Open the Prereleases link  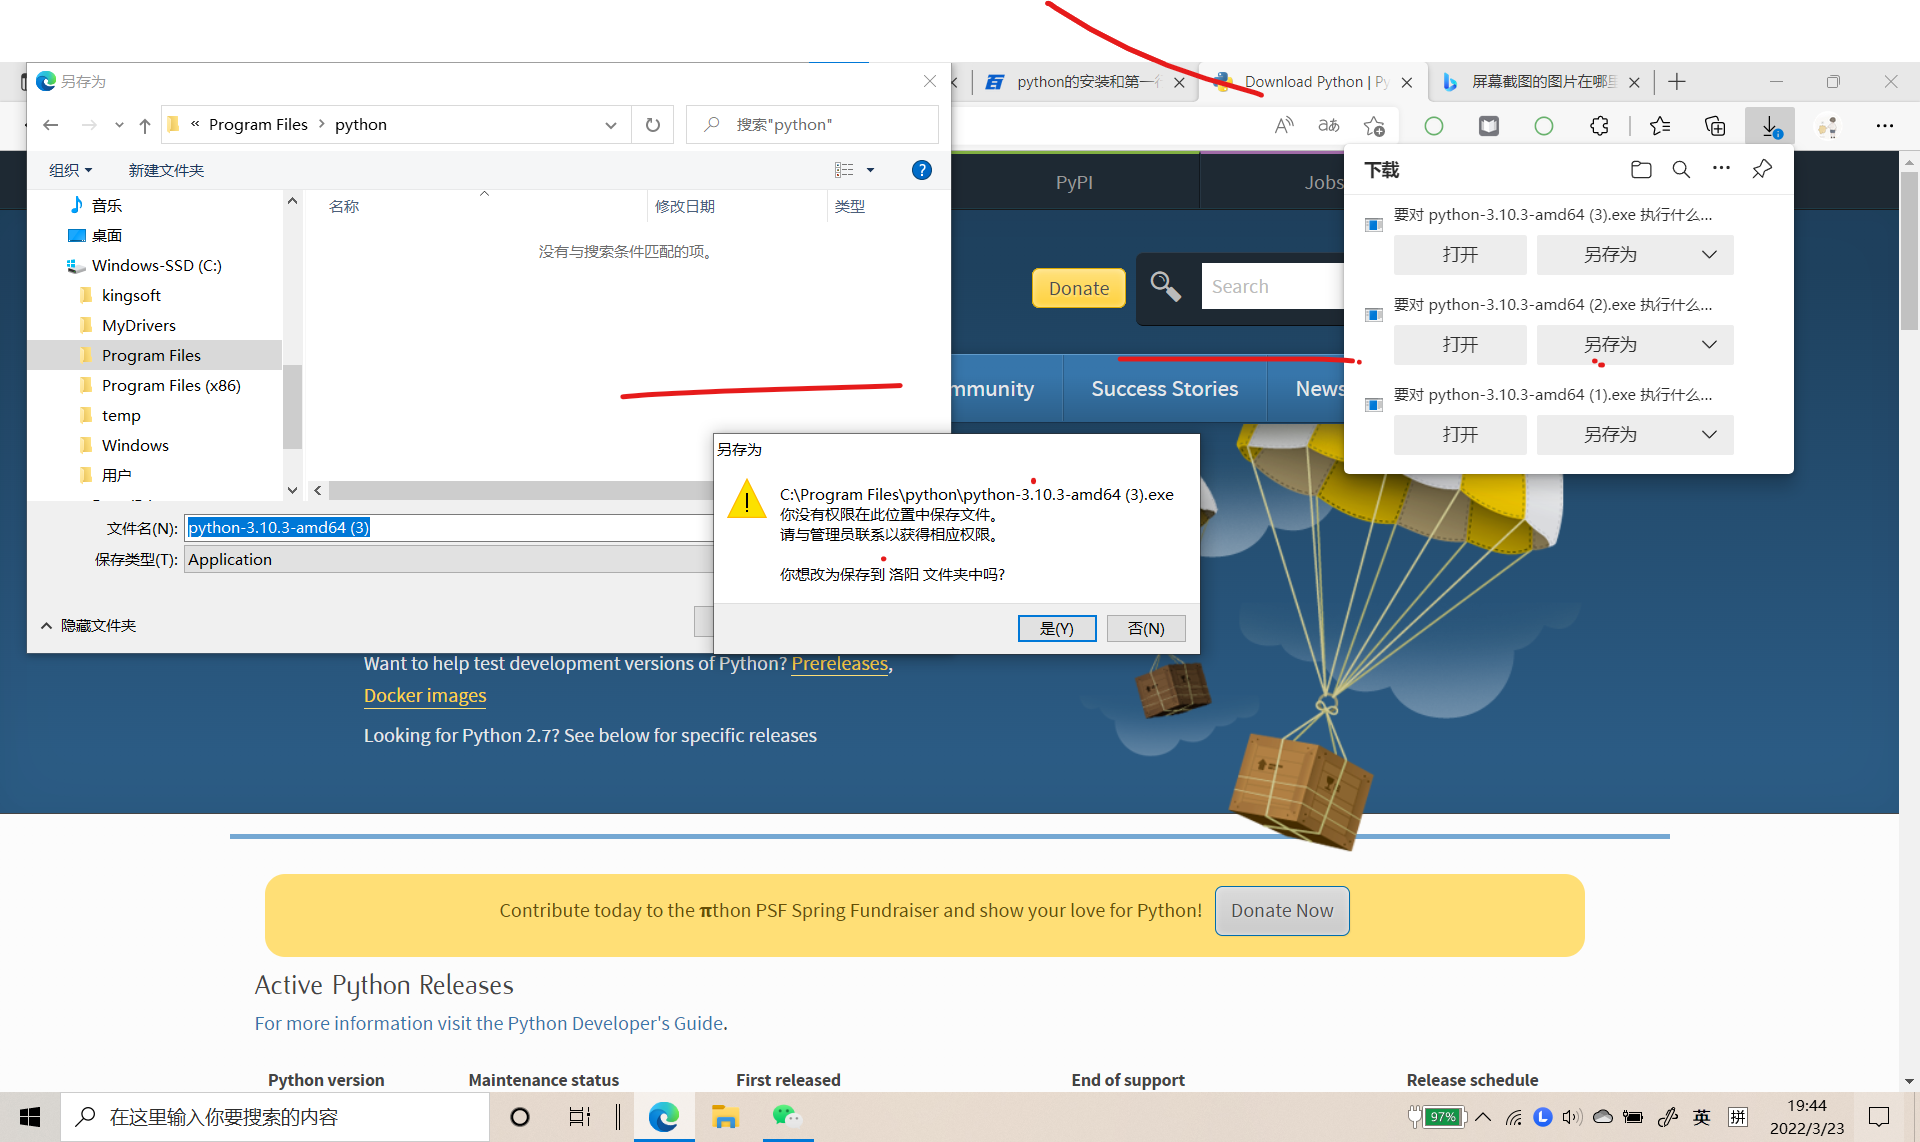840,664
